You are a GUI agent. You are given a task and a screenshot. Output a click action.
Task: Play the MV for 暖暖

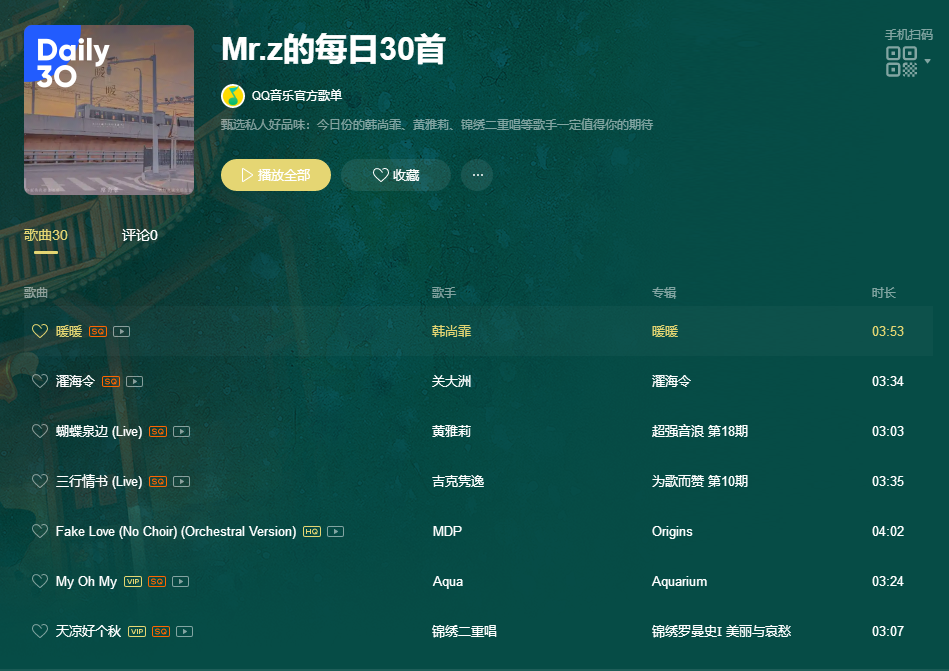121,331
